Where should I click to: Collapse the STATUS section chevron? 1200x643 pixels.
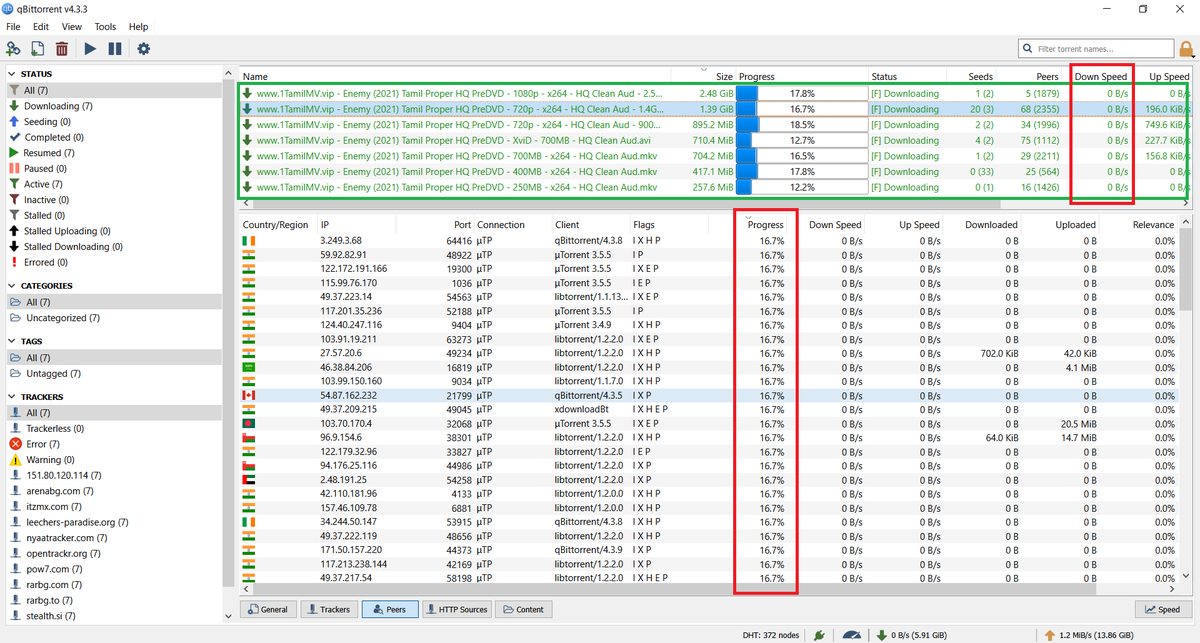(12, 74)
